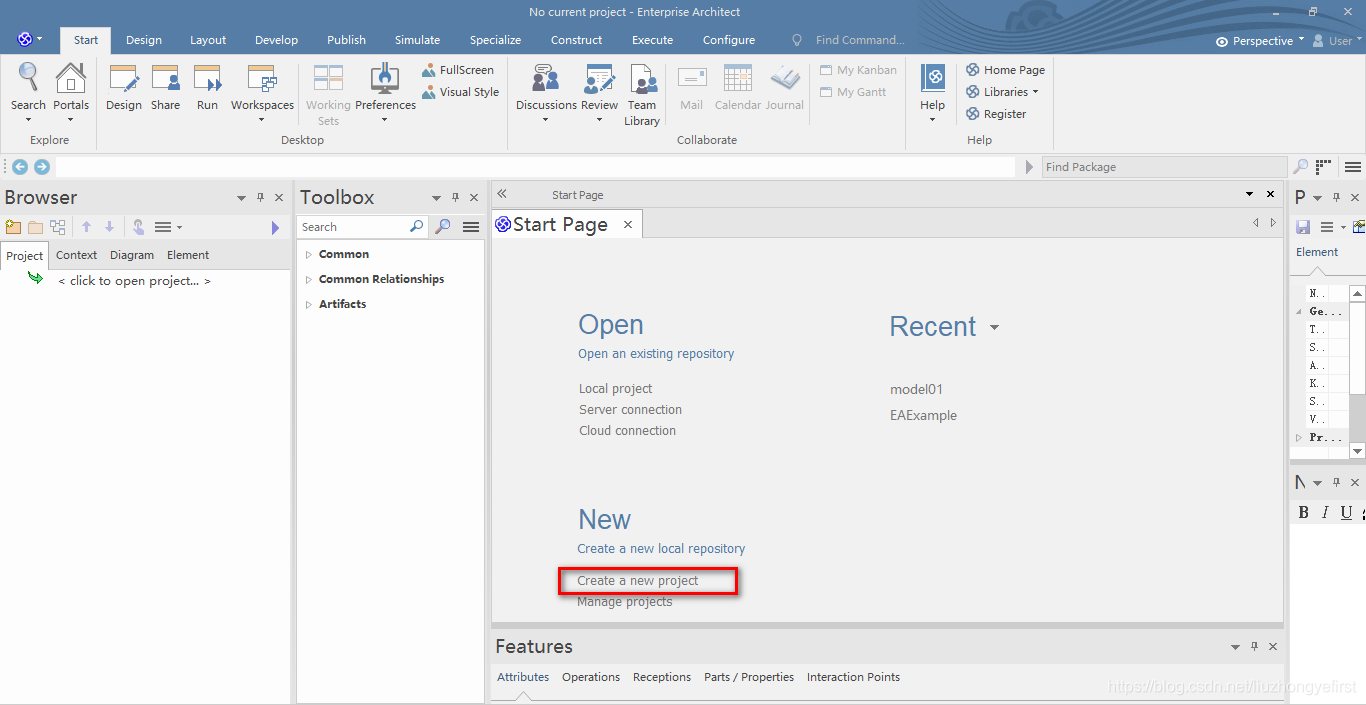The image size is (1366, 705).
Task: Open Local project link
Action: click(x=615, y=388)
